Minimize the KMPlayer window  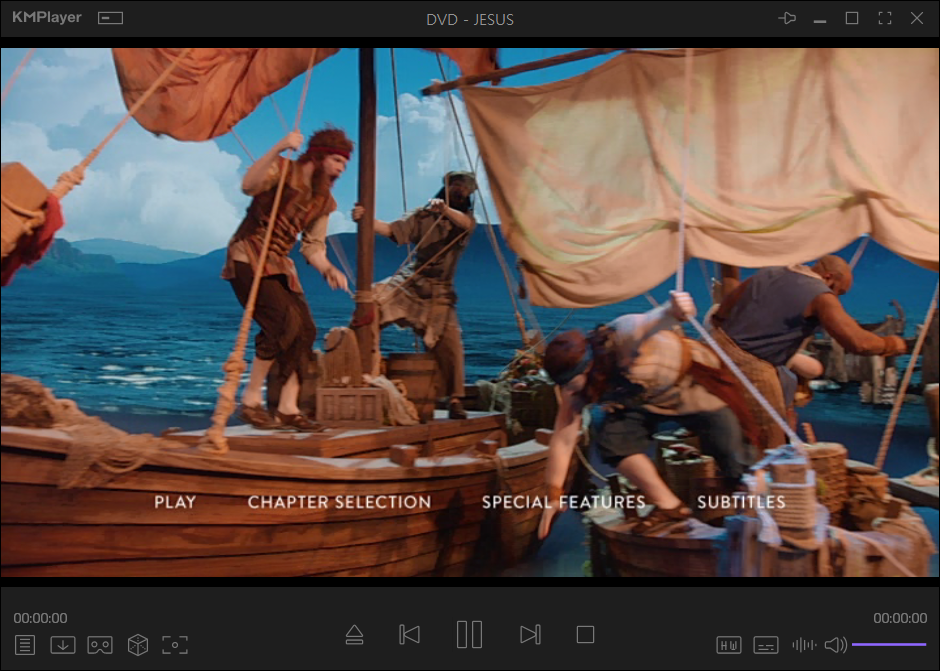click(820, 22)
